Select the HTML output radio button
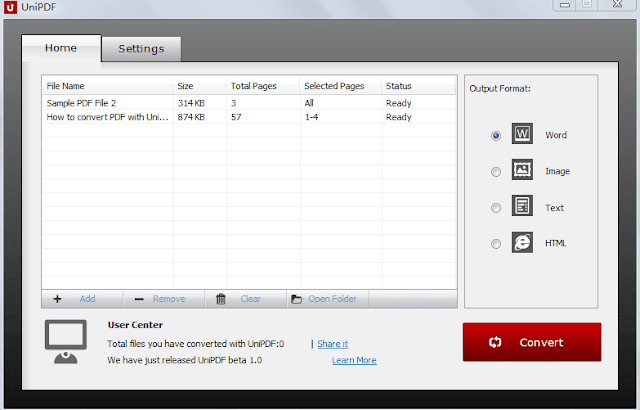Screen dimensions: 640x410 496,244
